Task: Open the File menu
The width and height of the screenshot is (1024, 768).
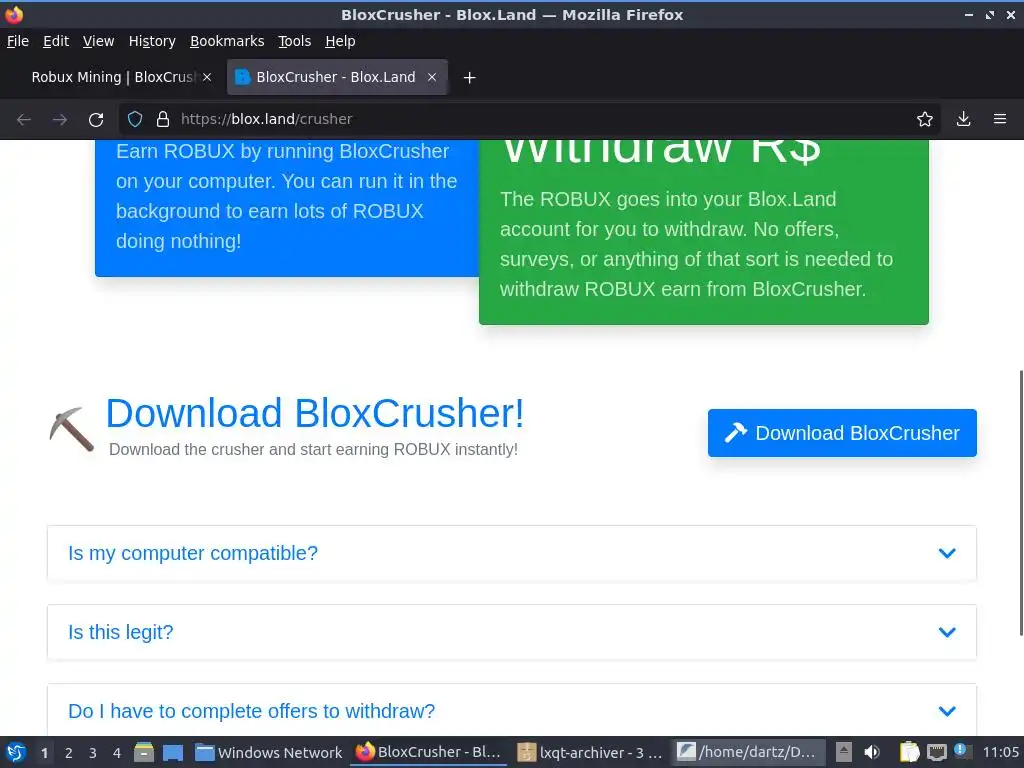Action: tap(18, 41)
